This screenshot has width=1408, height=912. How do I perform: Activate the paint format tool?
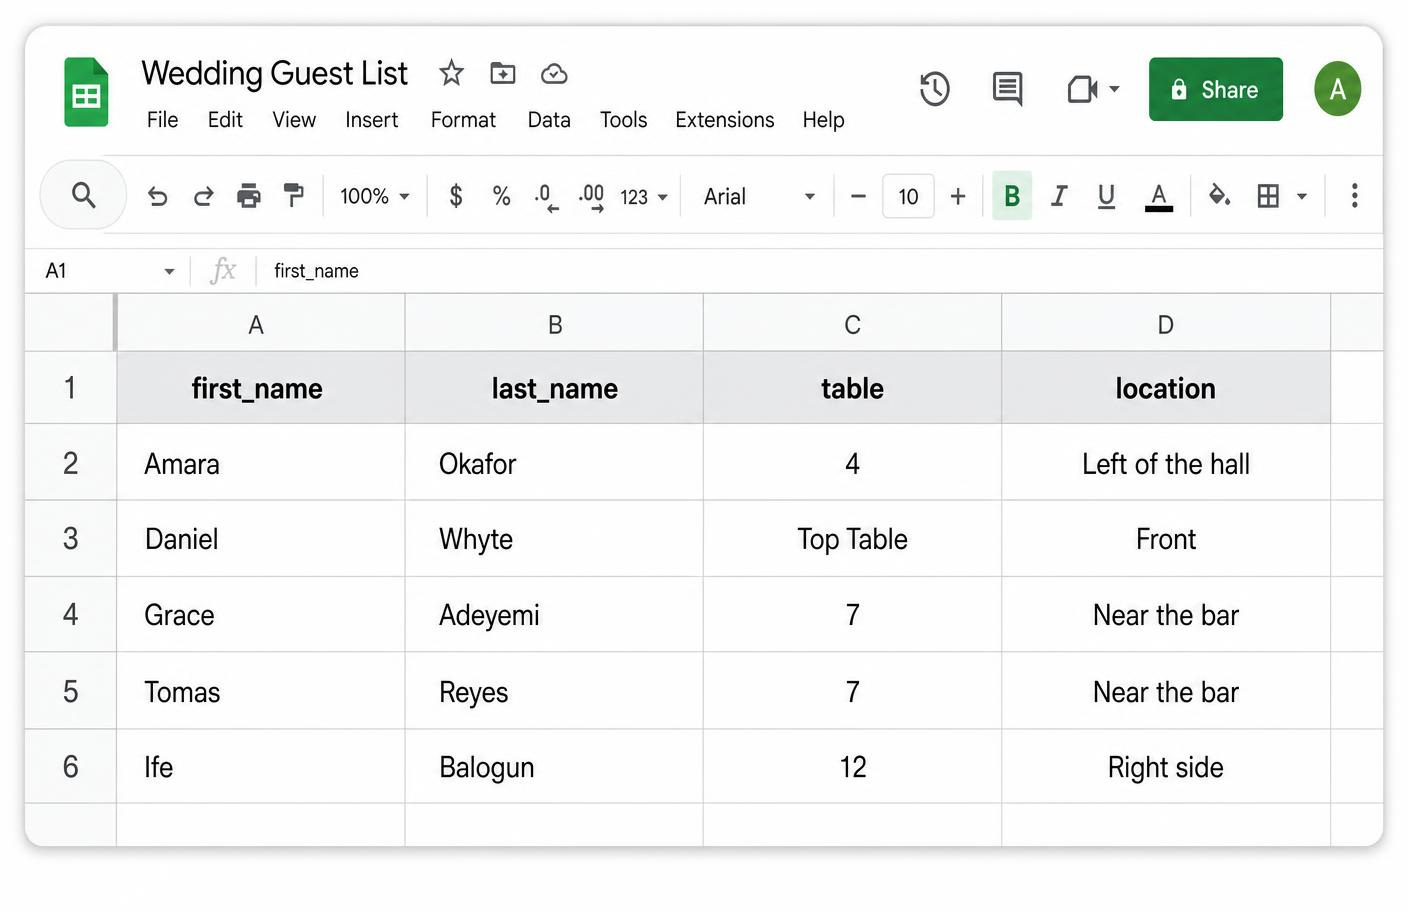(x=294, y=195)
